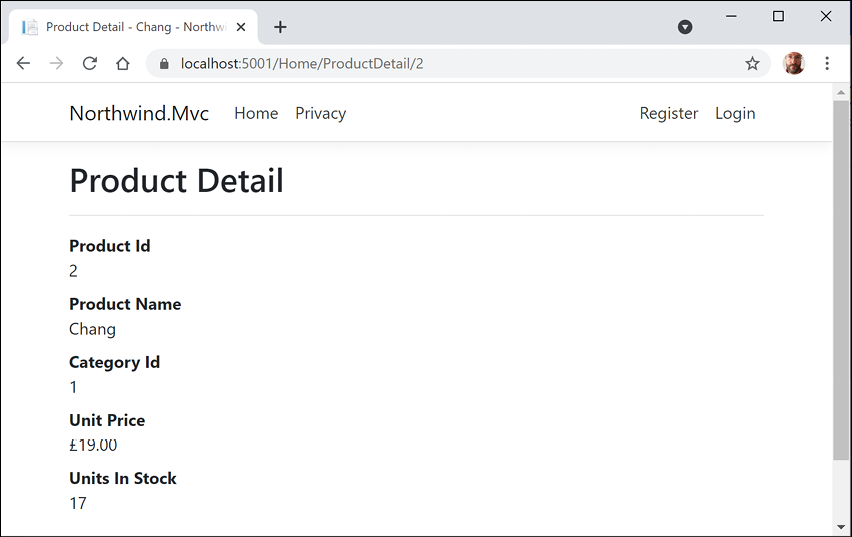852x537 pixels.
Task: Click the scrollbar down arrow
Action: (841, 526)
